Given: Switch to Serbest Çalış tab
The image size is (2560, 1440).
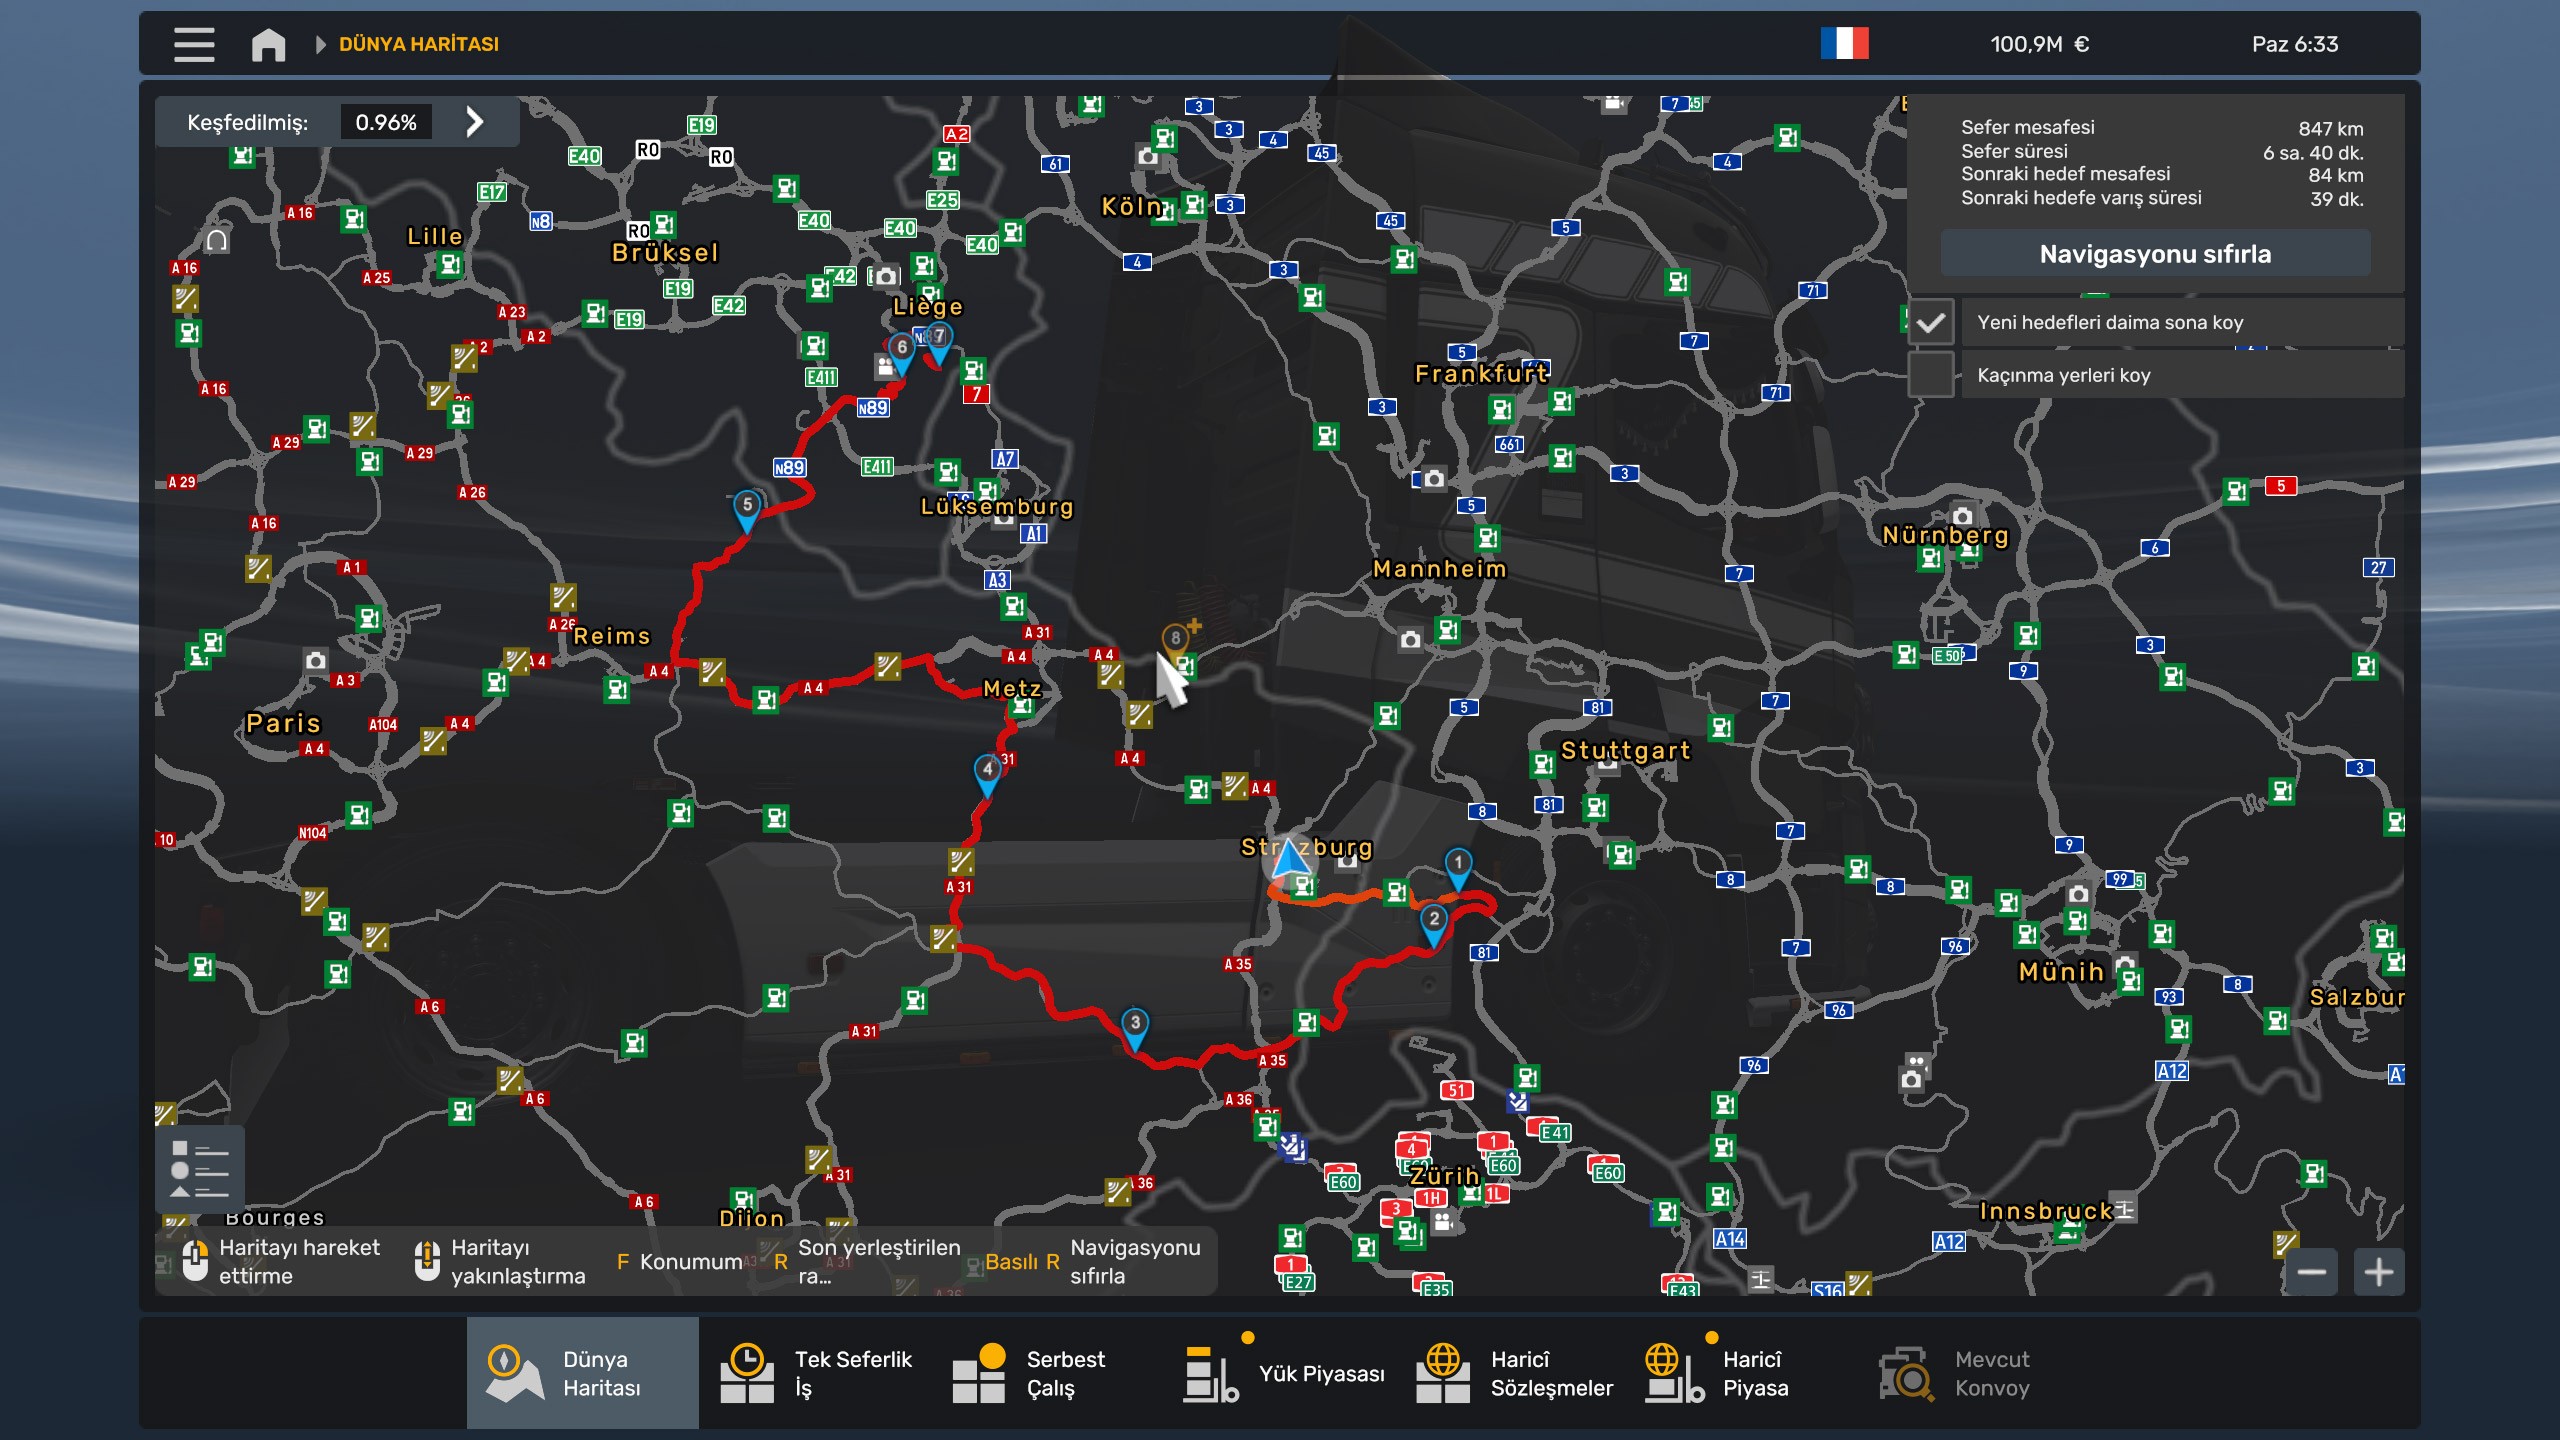Looking at the screenshot, I should point(1047,1373).
